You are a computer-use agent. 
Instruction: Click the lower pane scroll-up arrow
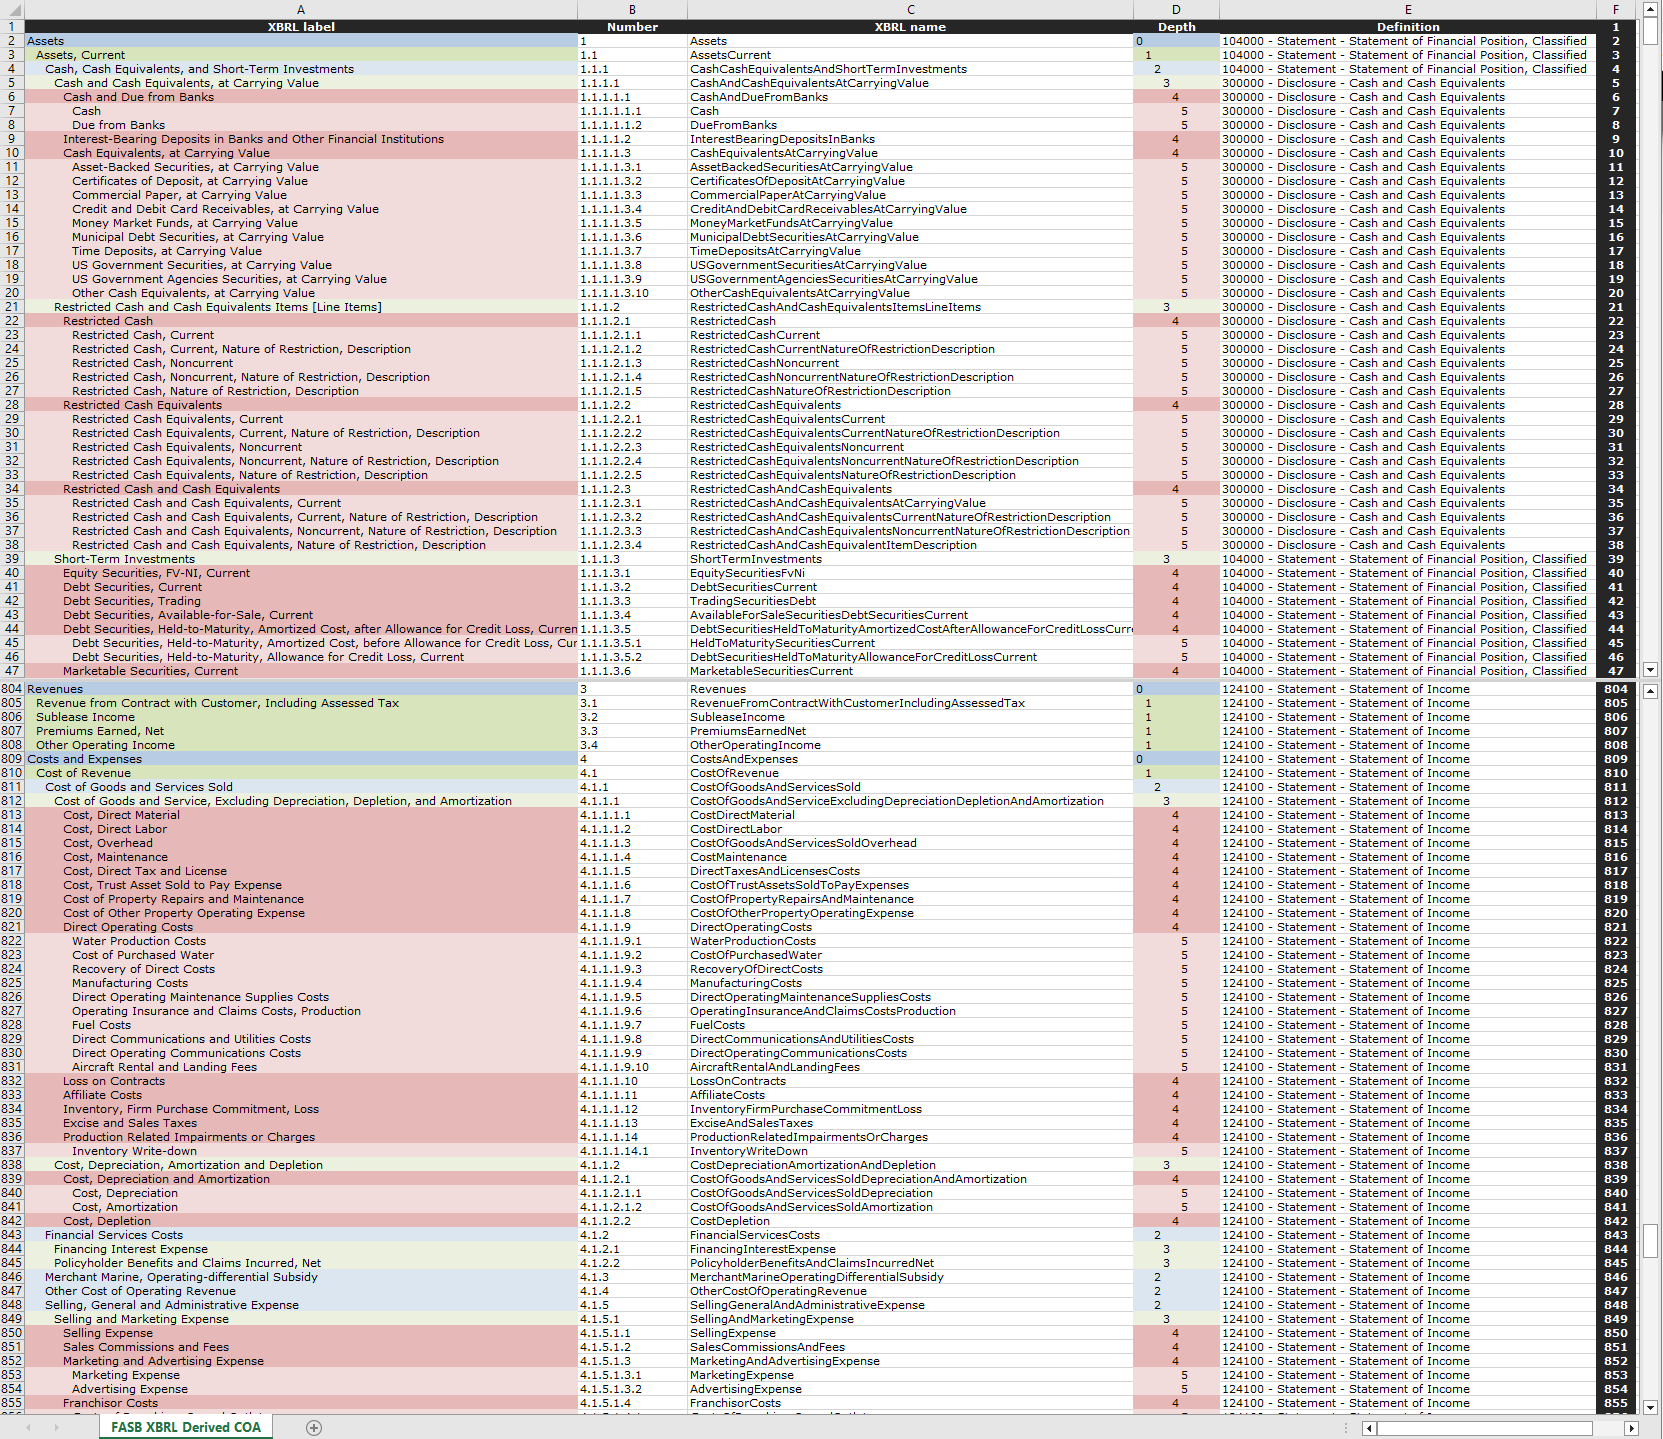tap(1651, 691)
